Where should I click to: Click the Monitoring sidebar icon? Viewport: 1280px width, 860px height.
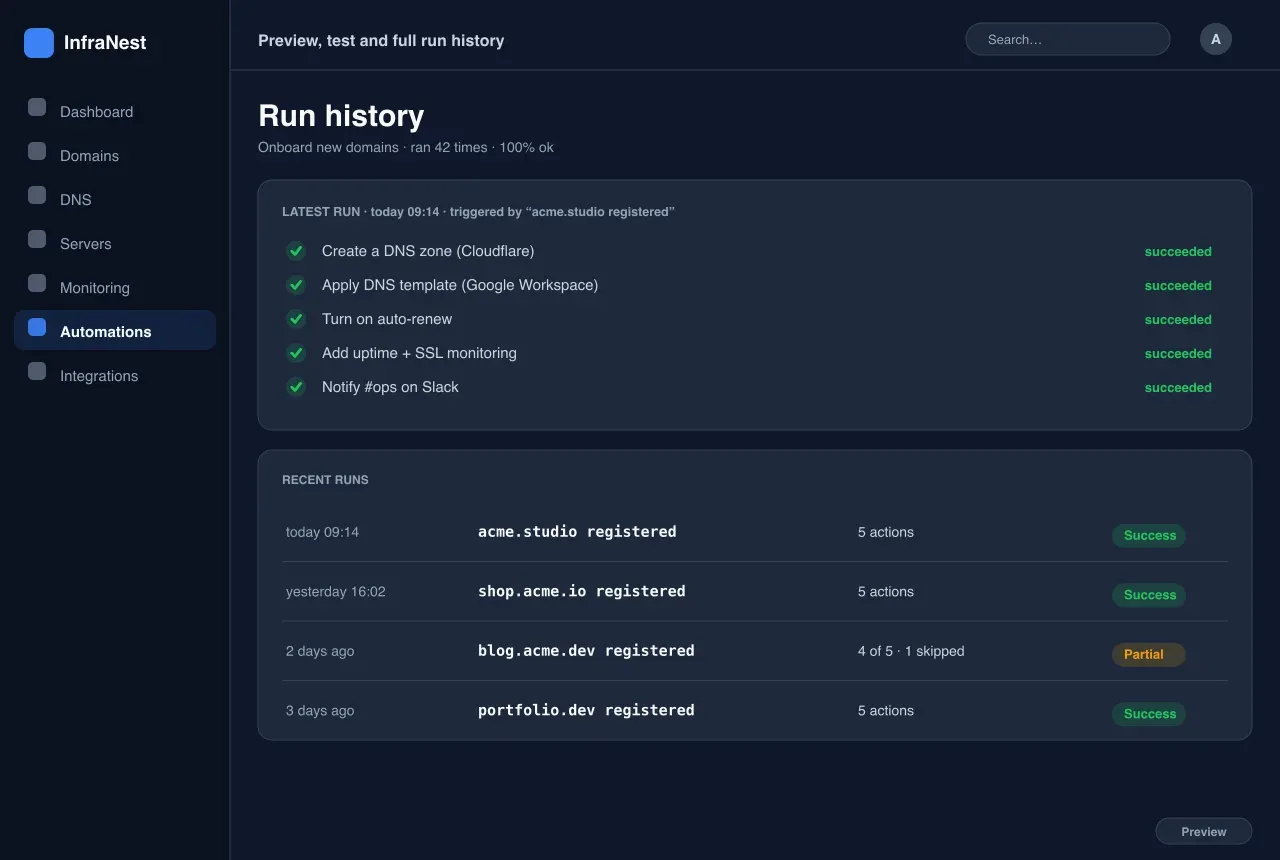coord(37,283)
